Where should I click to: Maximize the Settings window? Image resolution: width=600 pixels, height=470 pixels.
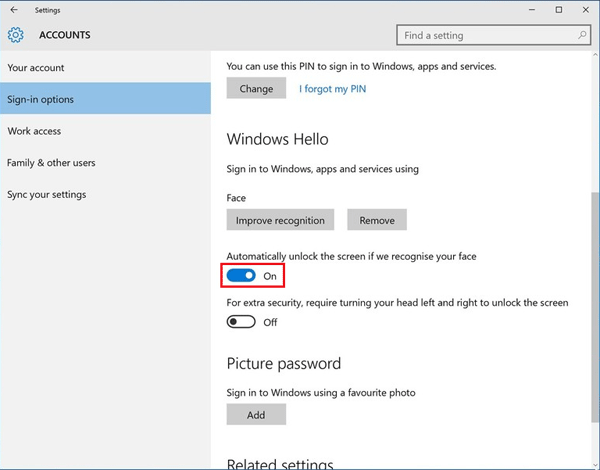559,10
